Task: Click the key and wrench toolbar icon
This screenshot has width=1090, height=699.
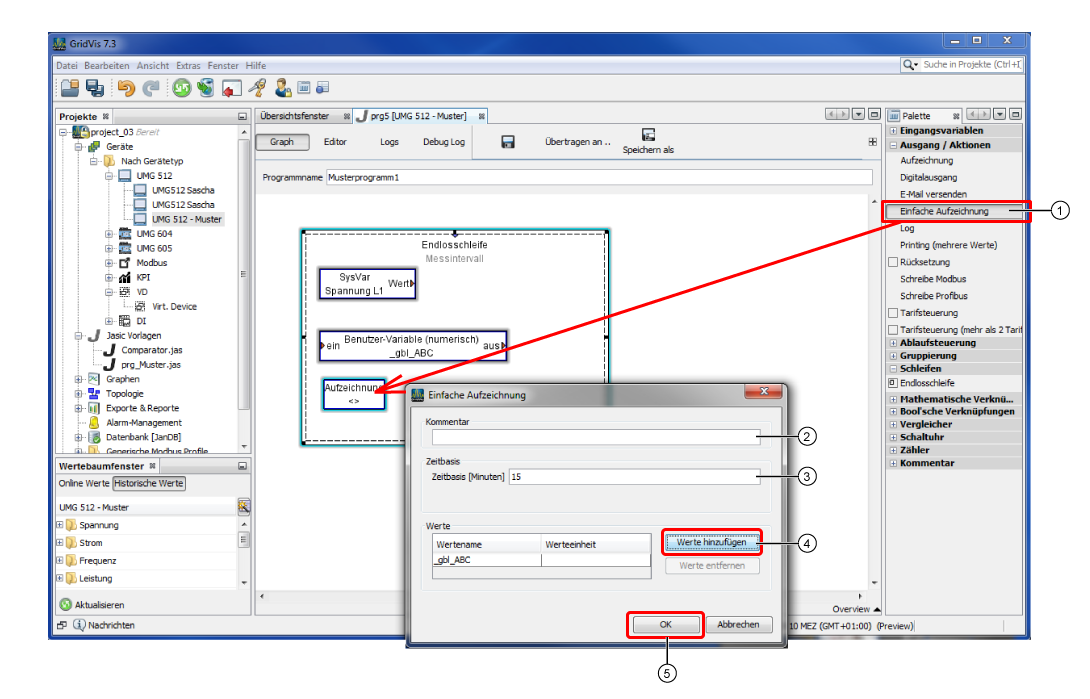Action: pos(257,88)
